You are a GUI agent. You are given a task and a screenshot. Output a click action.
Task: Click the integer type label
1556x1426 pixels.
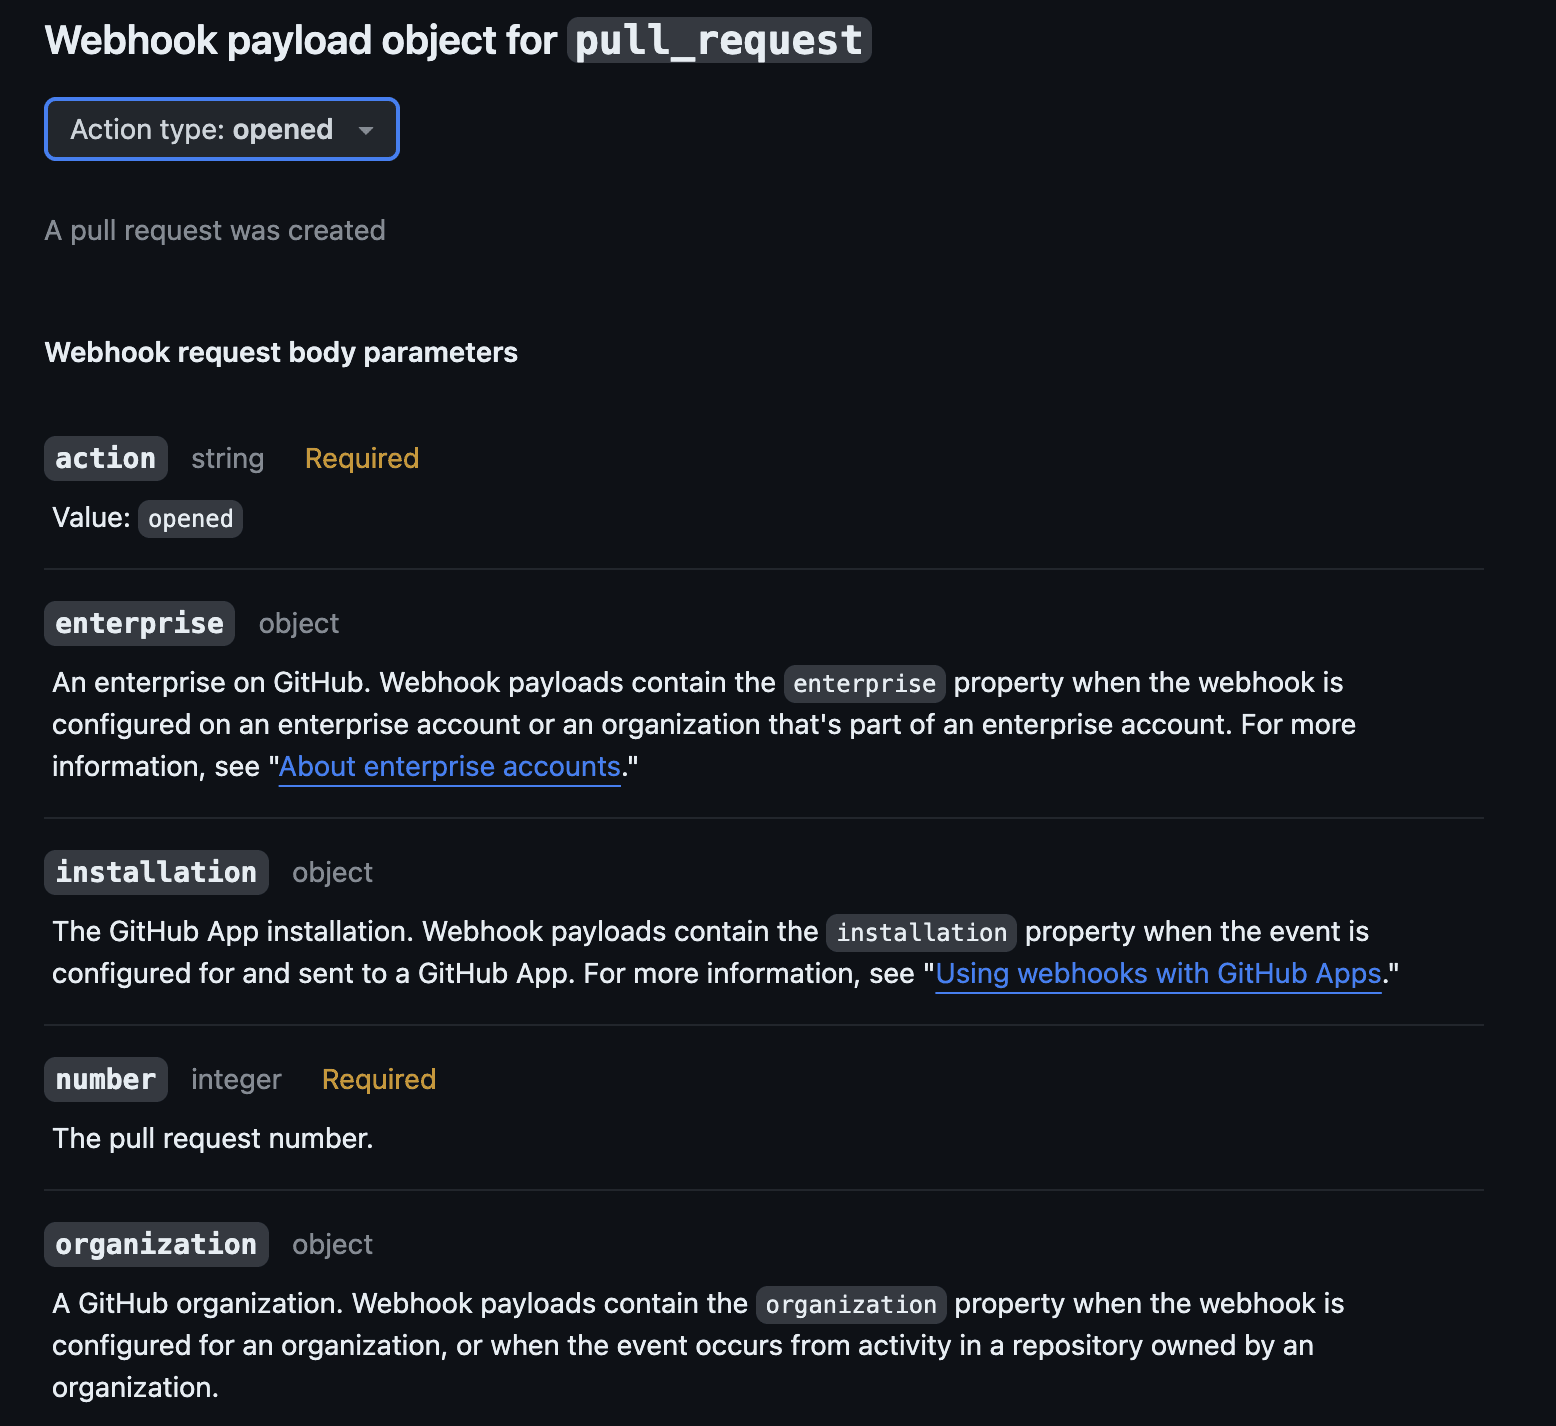point(236,1080)
